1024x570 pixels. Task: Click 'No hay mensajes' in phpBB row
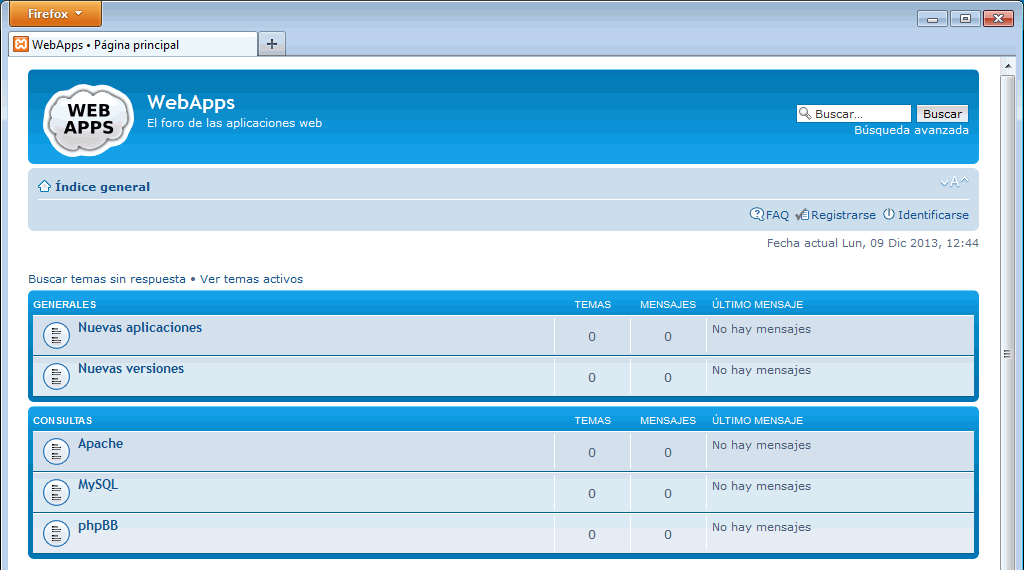coord(761,528)
